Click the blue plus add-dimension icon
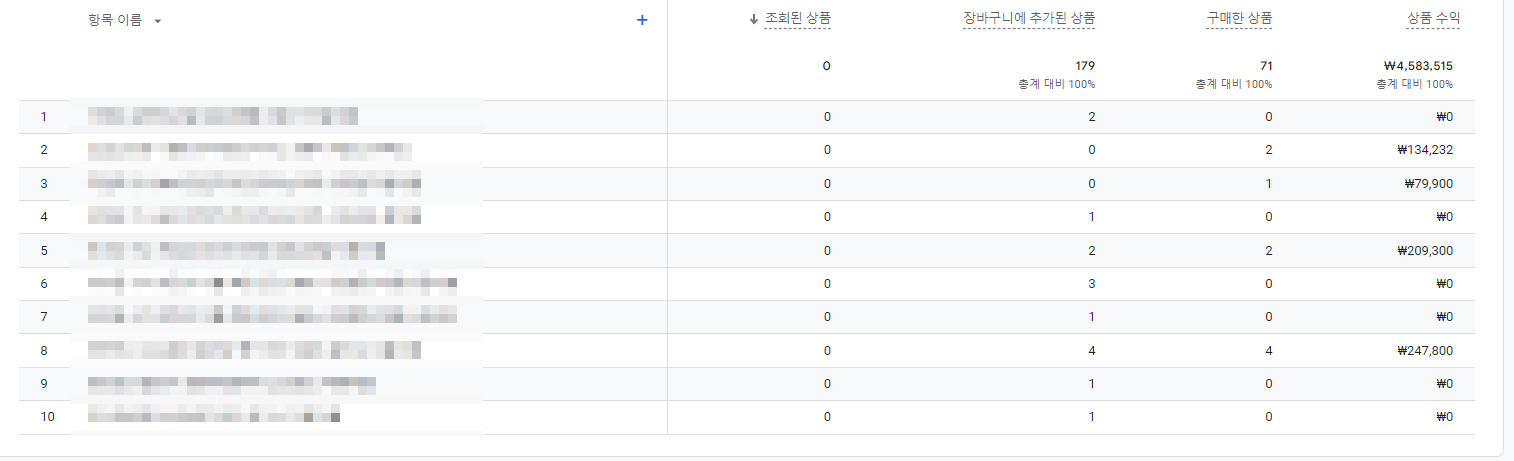 click(x=642, y=20)
